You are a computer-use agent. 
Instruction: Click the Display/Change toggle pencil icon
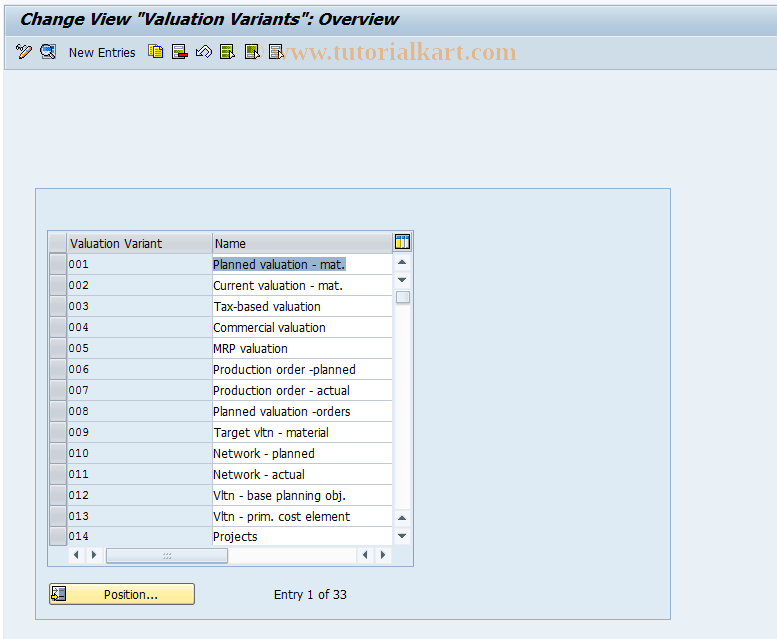coord(24,52)
